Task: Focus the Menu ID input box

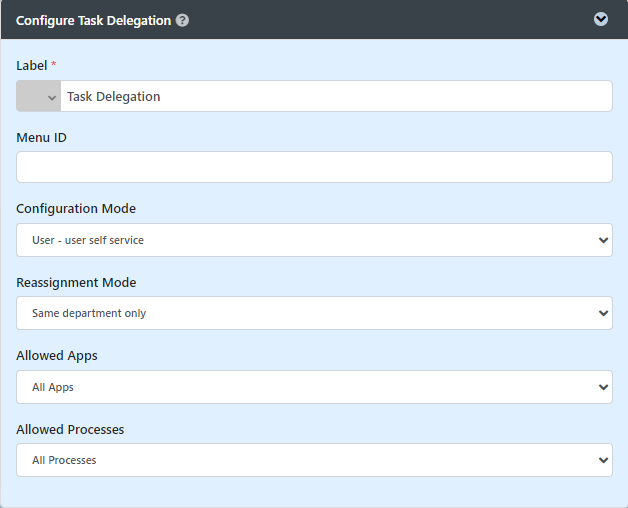Action: [x=314, y=167]
